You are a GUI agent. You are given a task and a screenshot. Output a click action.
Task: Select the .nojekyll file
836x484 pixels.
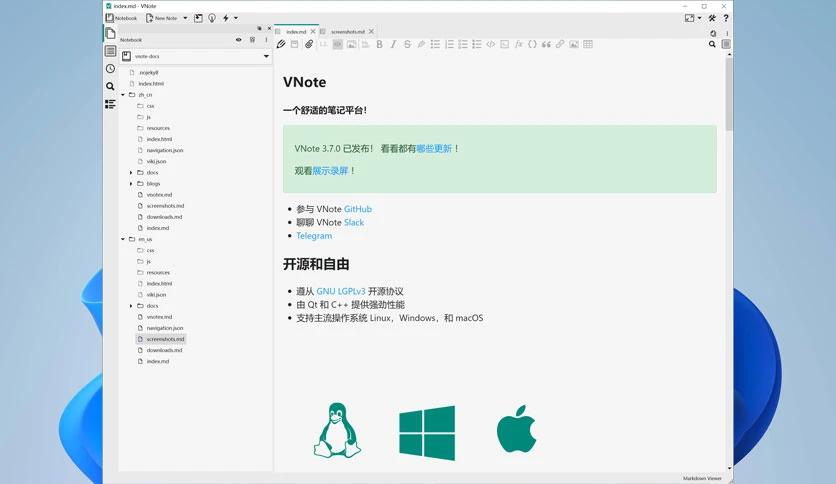(x=148, y=72)
